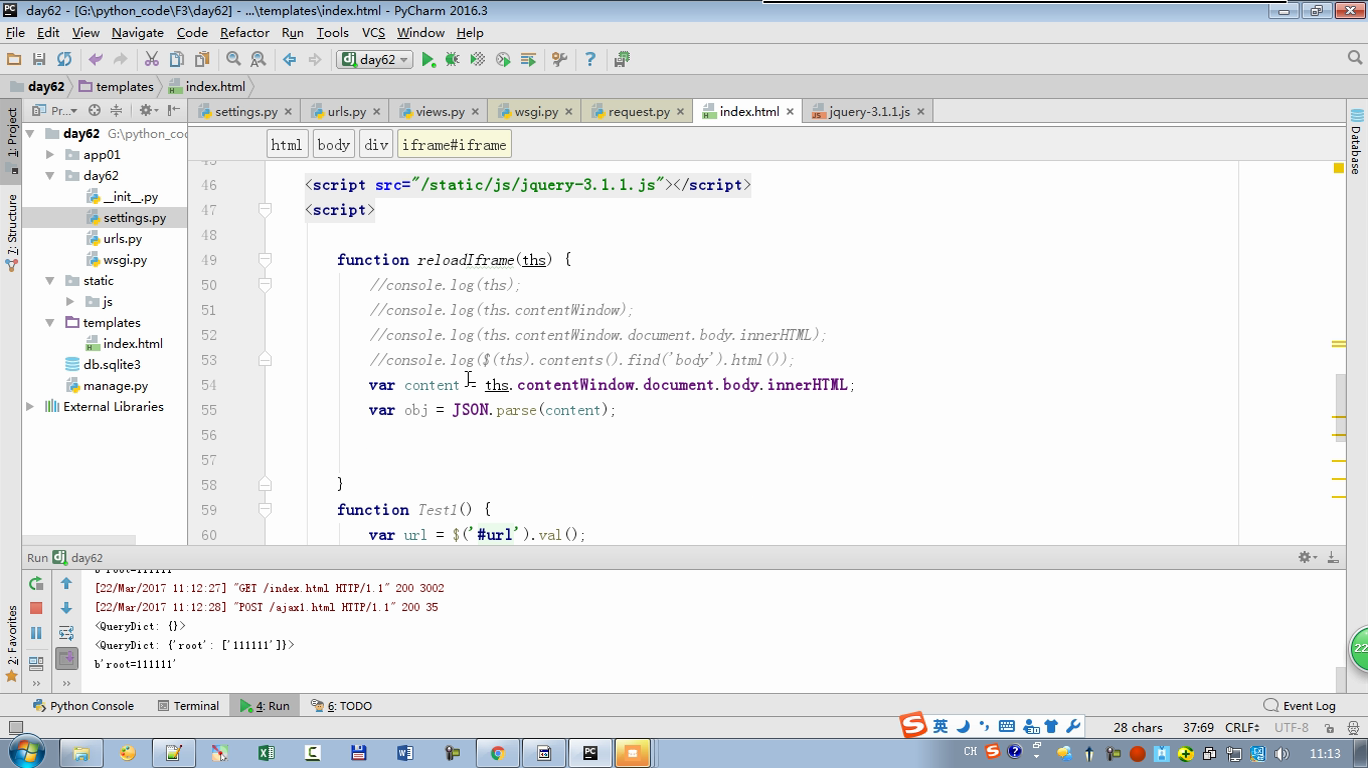The width and height of the screenshot is (1368, 768).
Task: Collapse the day62 subfolder in the tree
Action: [x=50, y=176]
